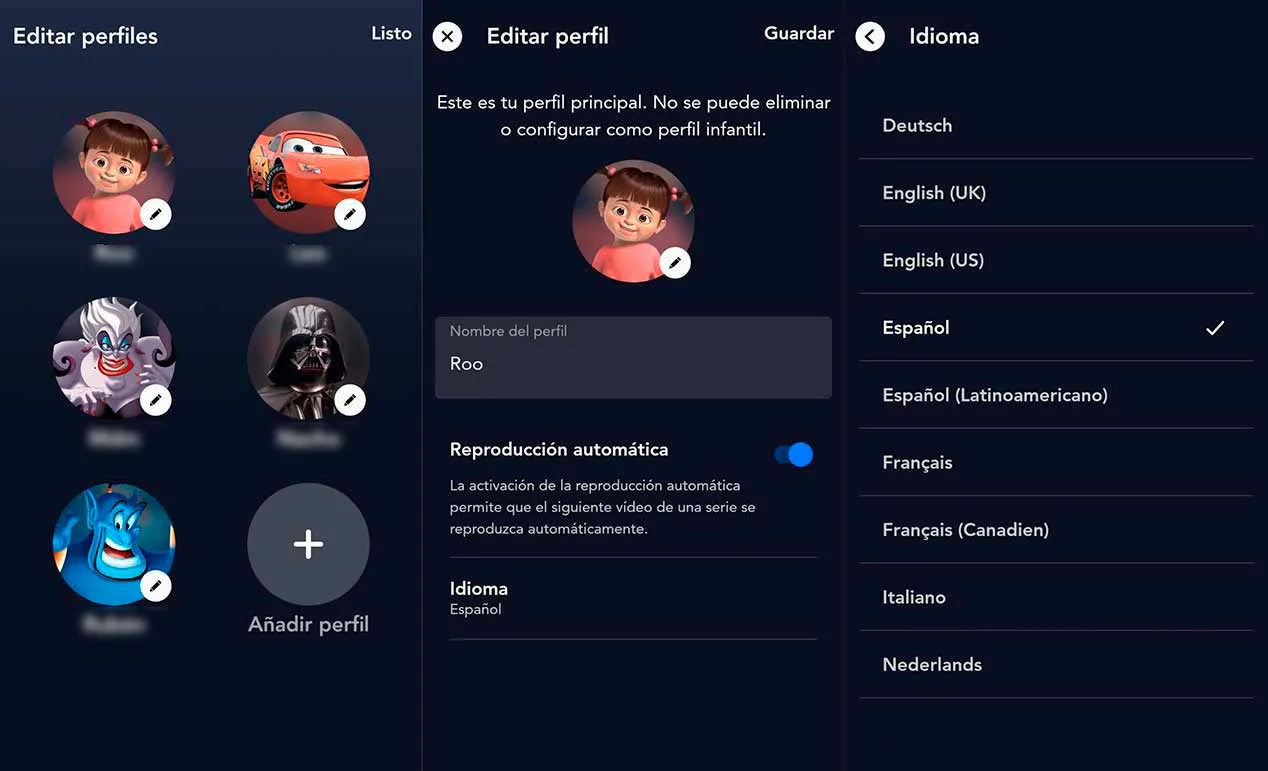
Task: Save the profile with Guardar
Action: [798, 33]
